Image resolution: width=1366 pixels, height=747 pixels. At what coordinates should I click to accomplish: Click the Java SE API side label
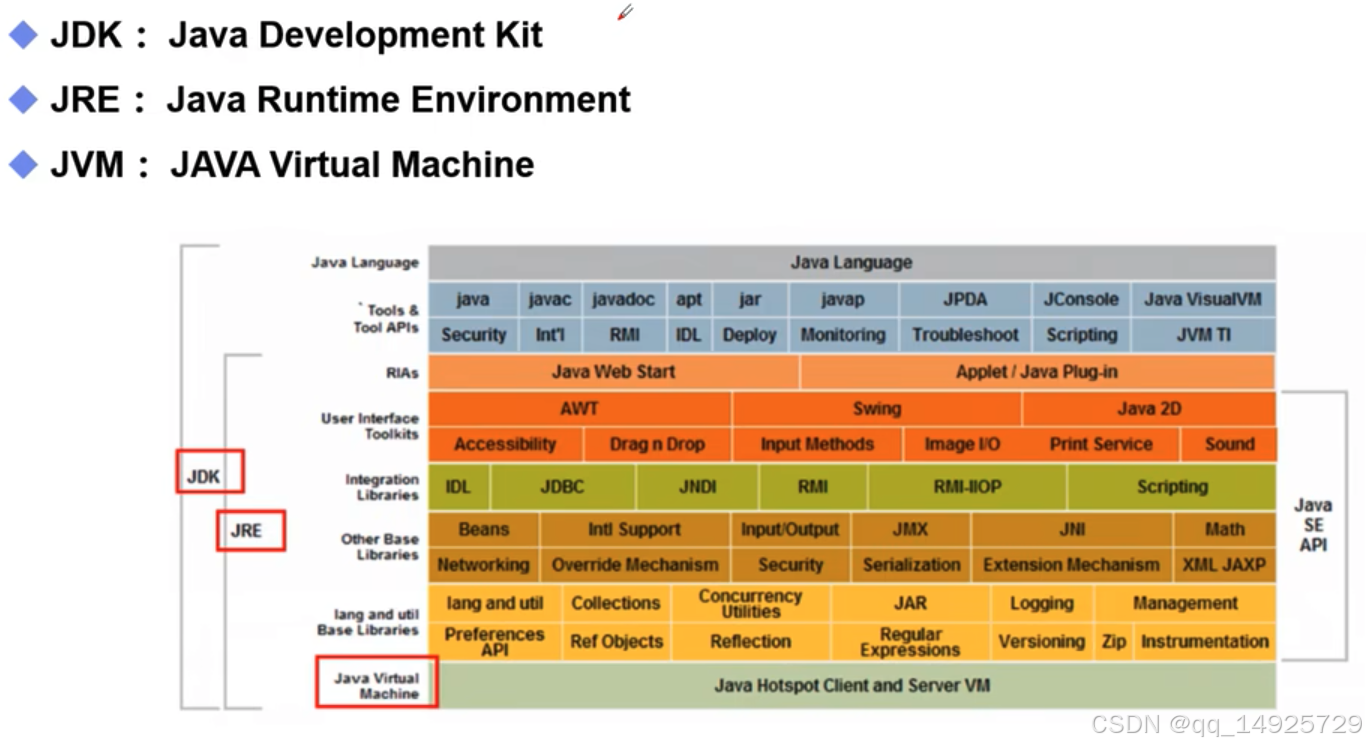[1314, 524]
